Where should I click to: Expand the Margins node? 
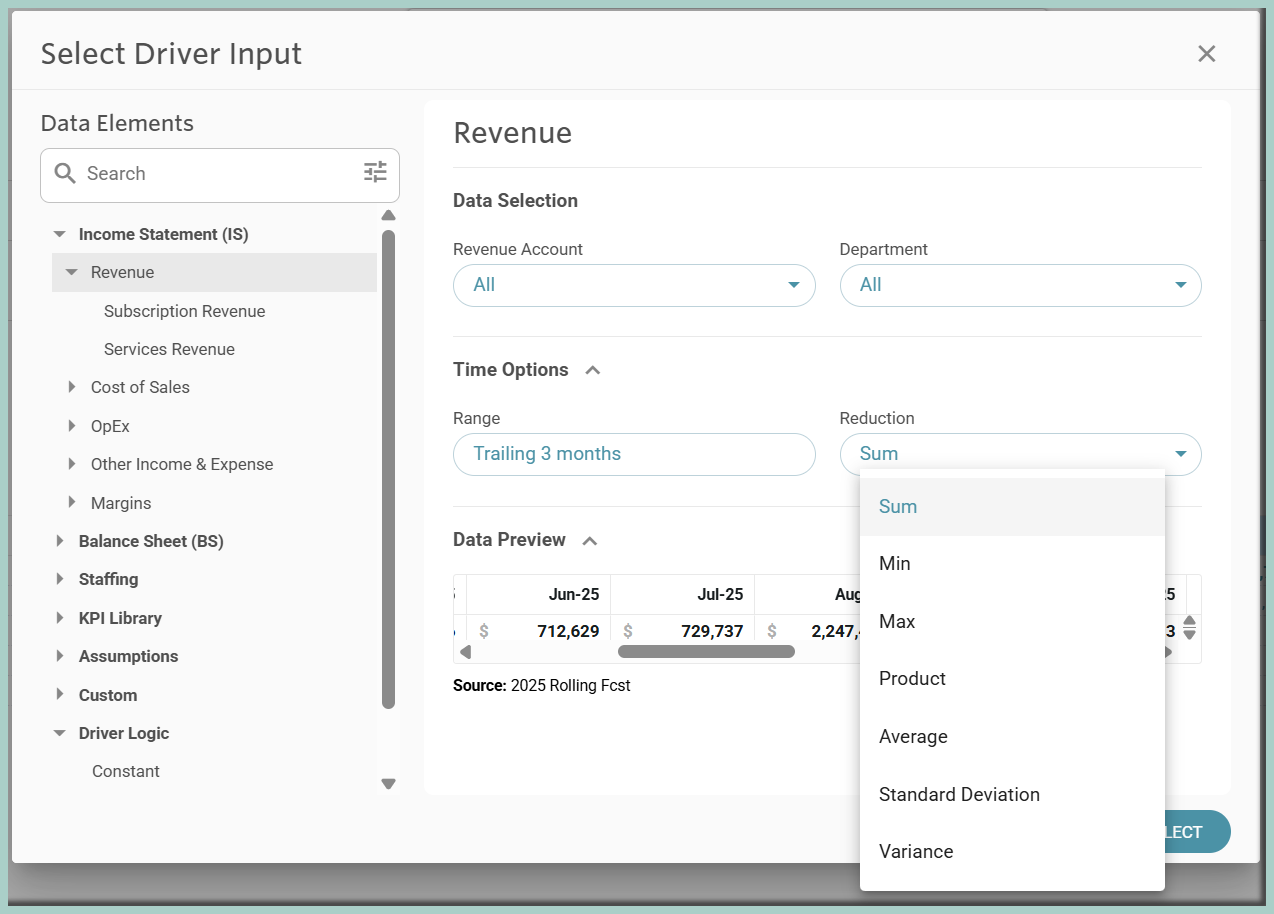click(x=71, y=502)
